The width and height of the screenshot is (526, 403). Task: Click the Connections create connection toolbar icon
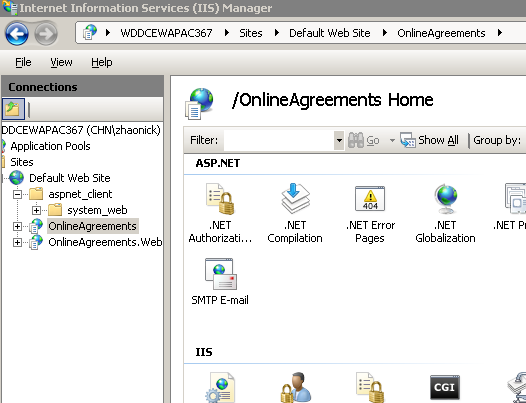[13, 109]
